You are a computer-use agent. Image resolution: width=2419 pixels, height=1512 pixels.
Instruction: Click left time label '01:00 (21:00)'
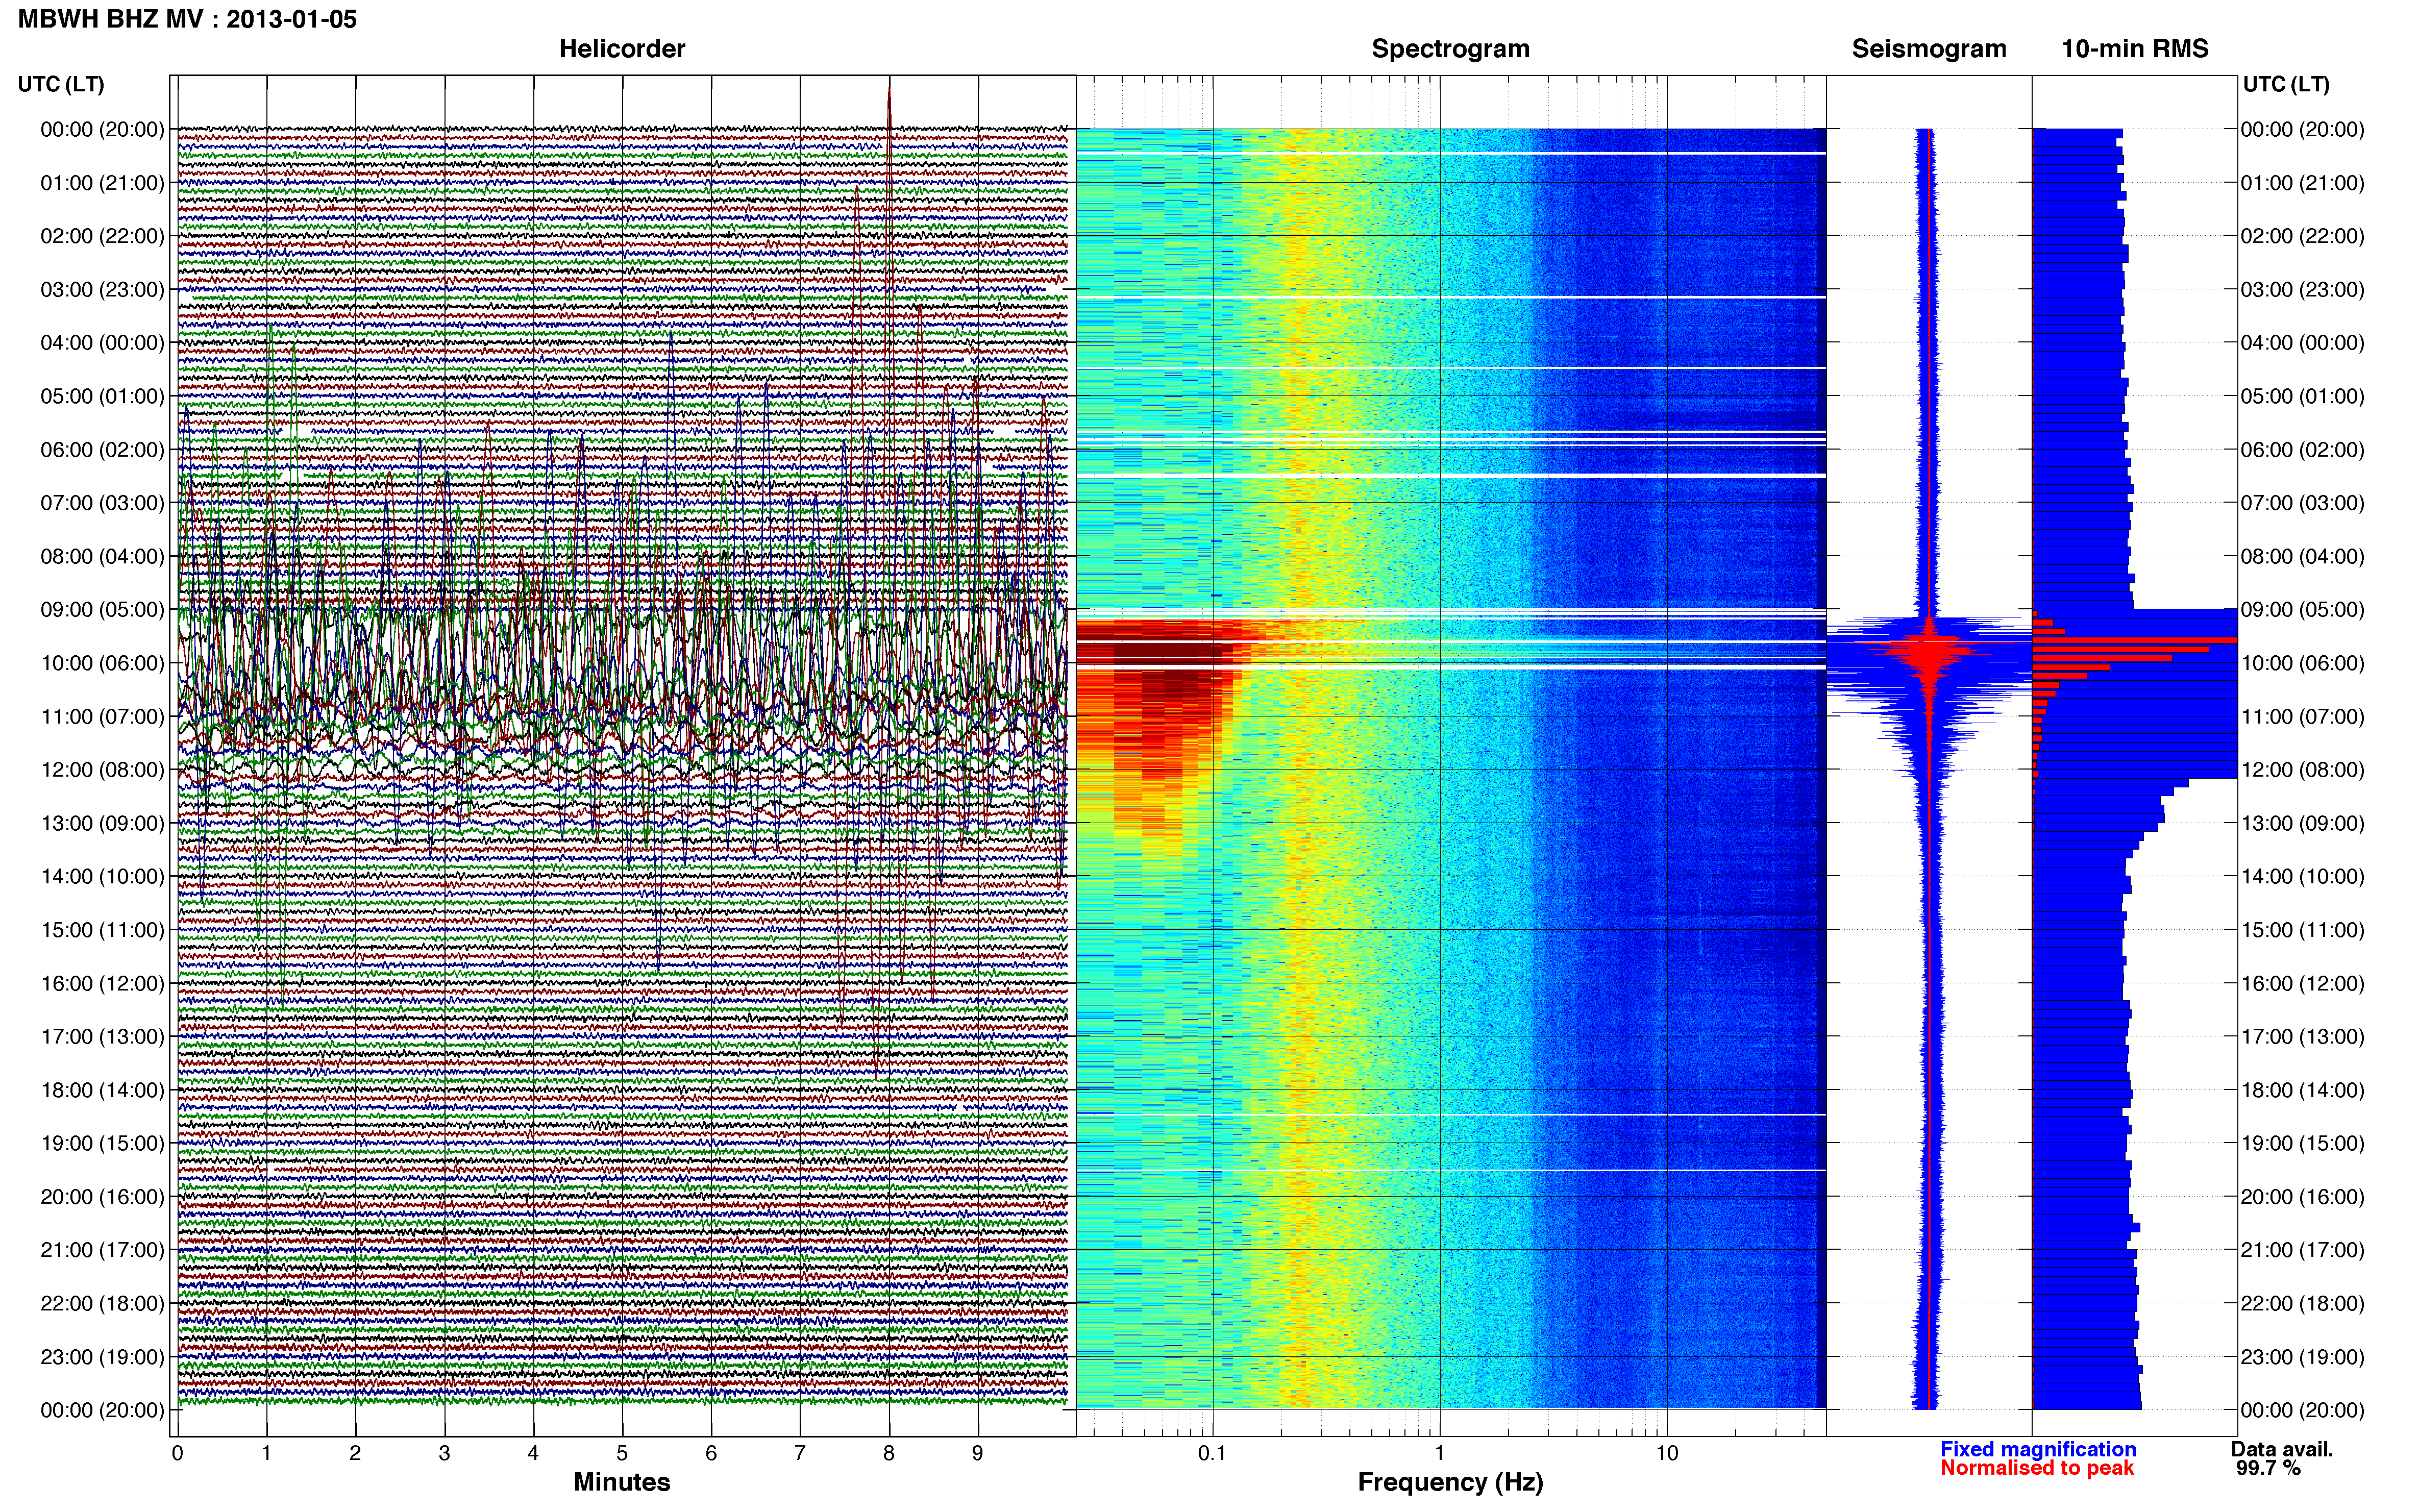pos(102,183)
